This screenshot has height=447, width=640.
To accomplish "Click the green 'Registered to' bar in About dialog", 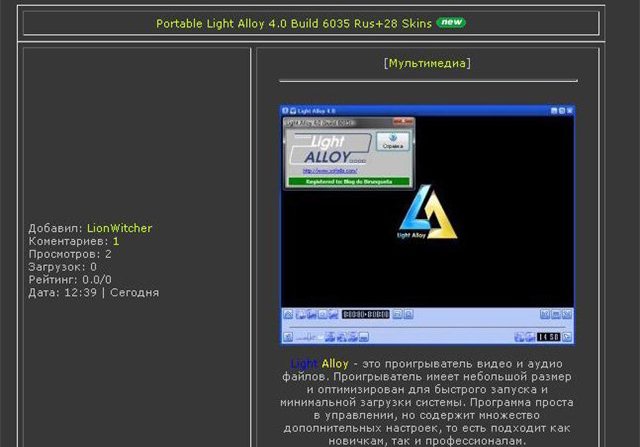I will pos(349,182).
